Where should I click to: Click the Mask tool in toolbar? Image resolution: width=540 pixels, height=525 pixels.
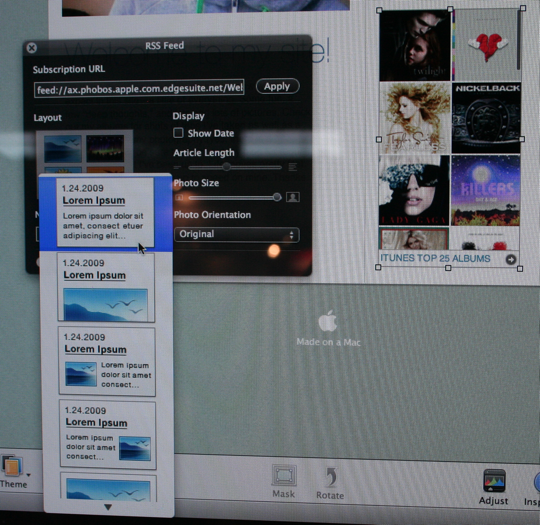(x=284, y=481)
